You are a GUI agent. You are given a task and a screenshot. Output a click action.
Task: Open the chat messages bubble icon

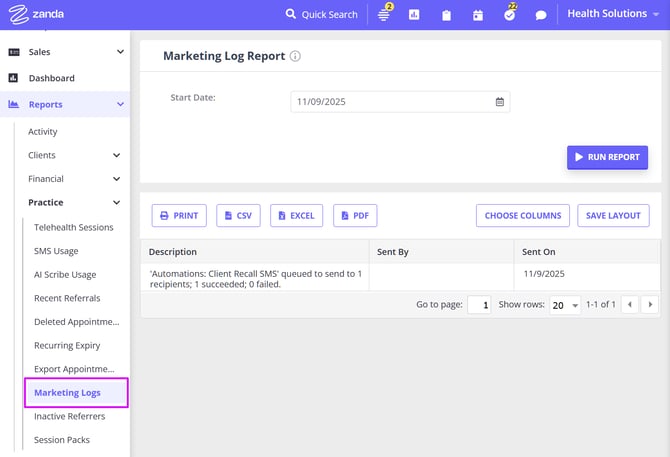[541, 15]
